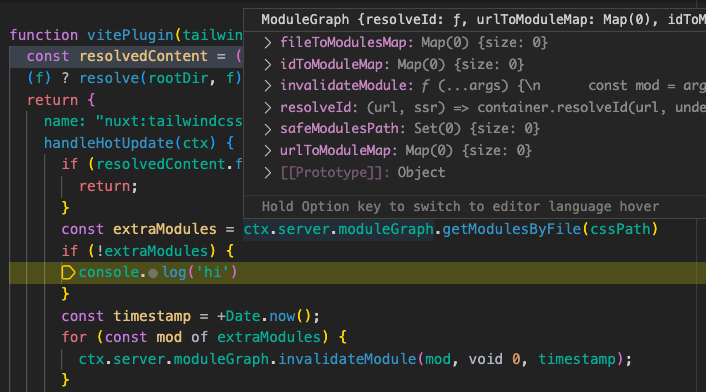Click rootDir argument in the resolve call
Screen dimensions: 706x392
click(x=178, y=78)
